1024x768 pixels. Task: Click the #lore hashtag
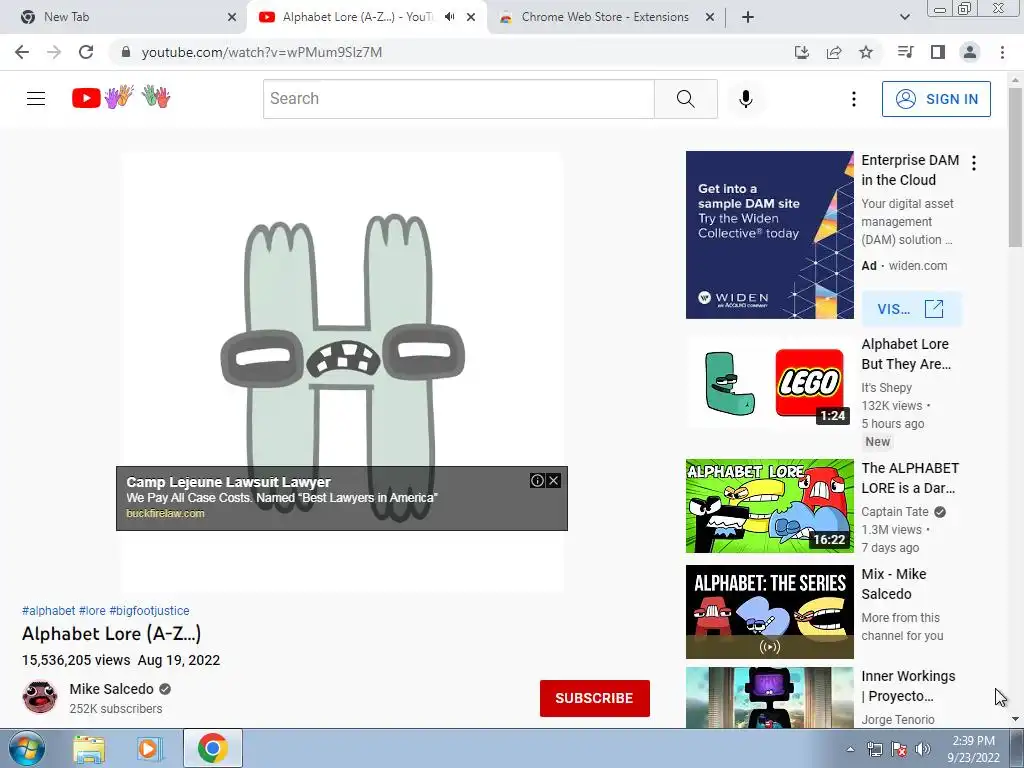(x=92, y=611)
